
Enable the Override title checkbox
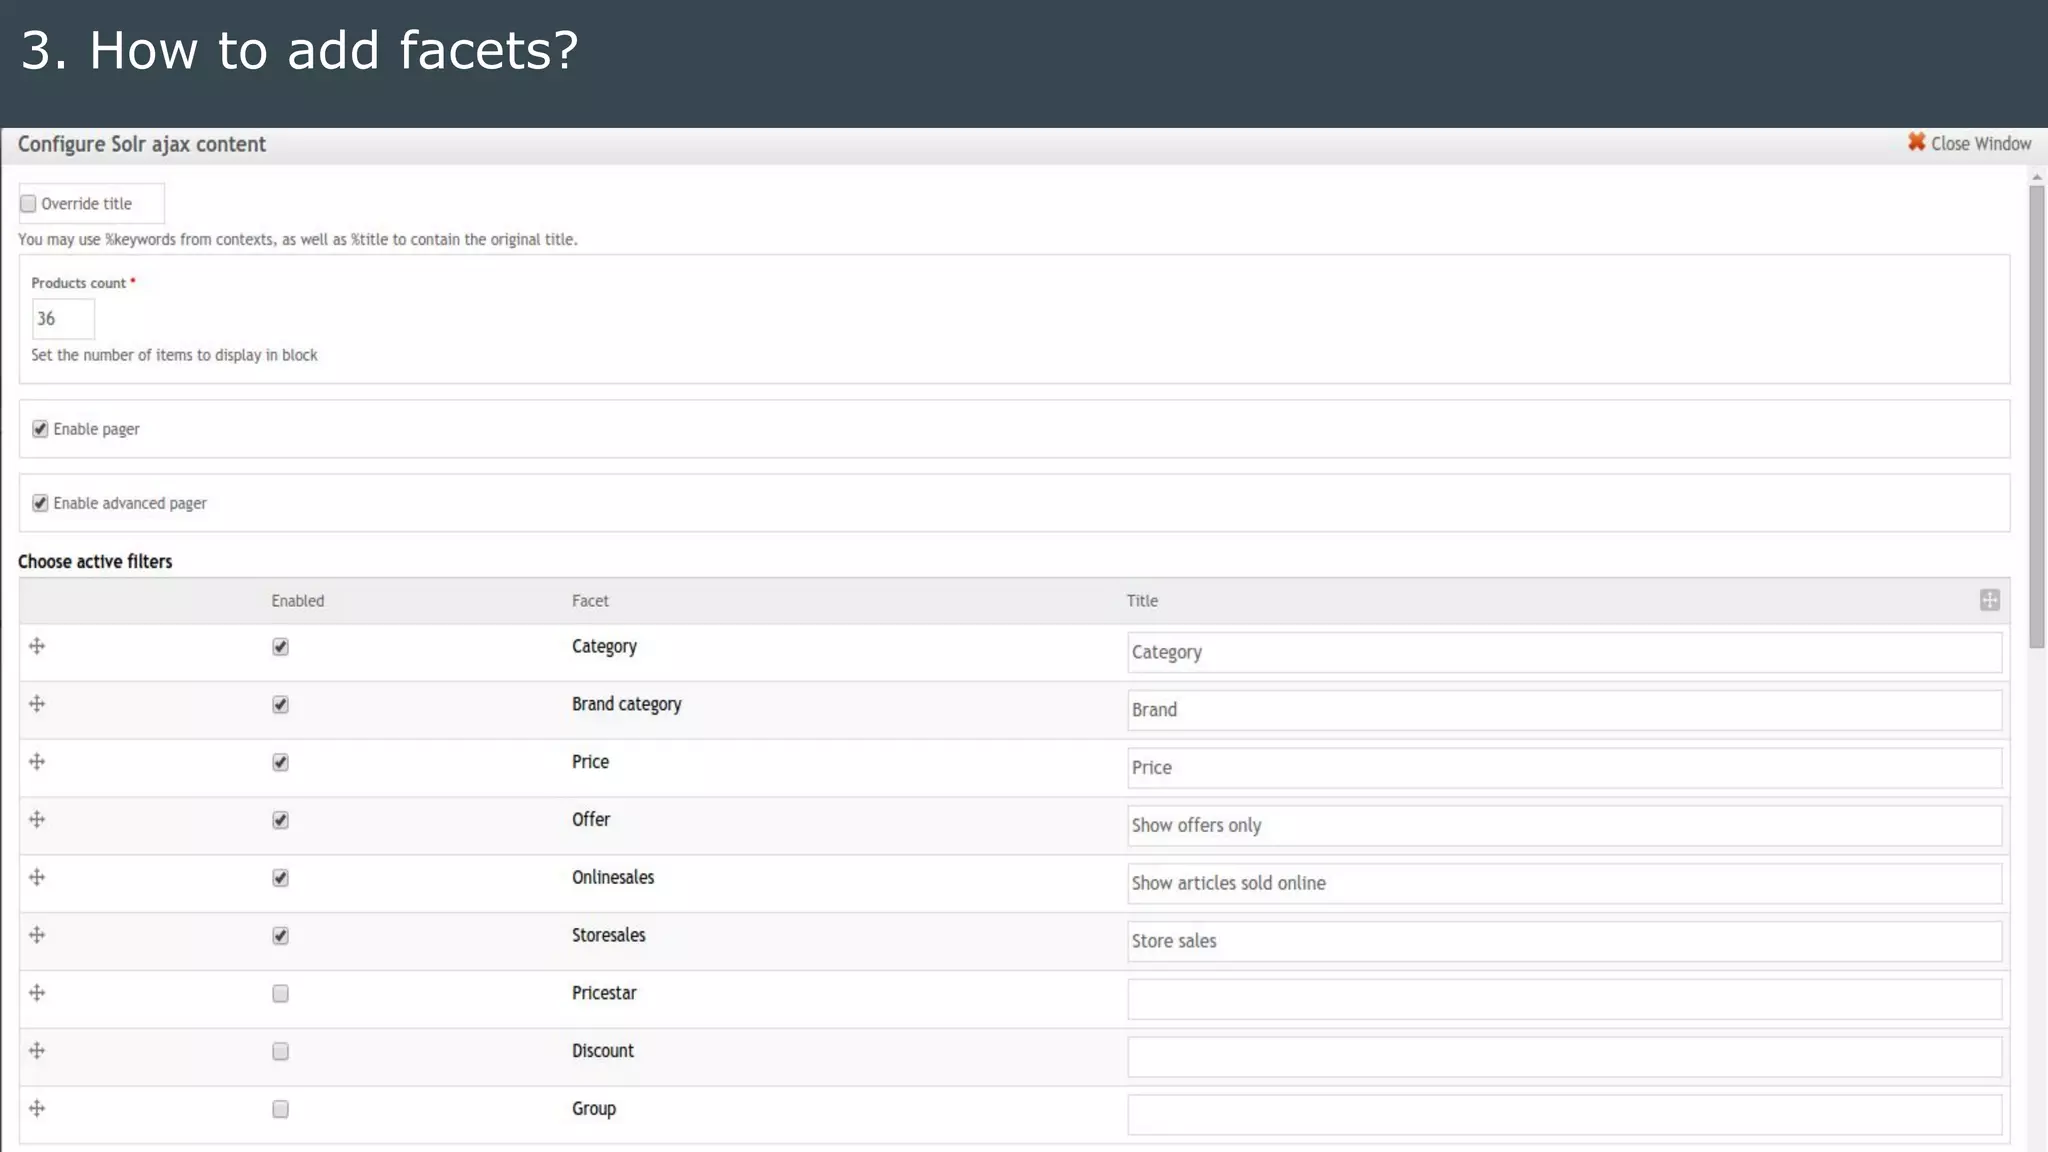pos(28,204)
